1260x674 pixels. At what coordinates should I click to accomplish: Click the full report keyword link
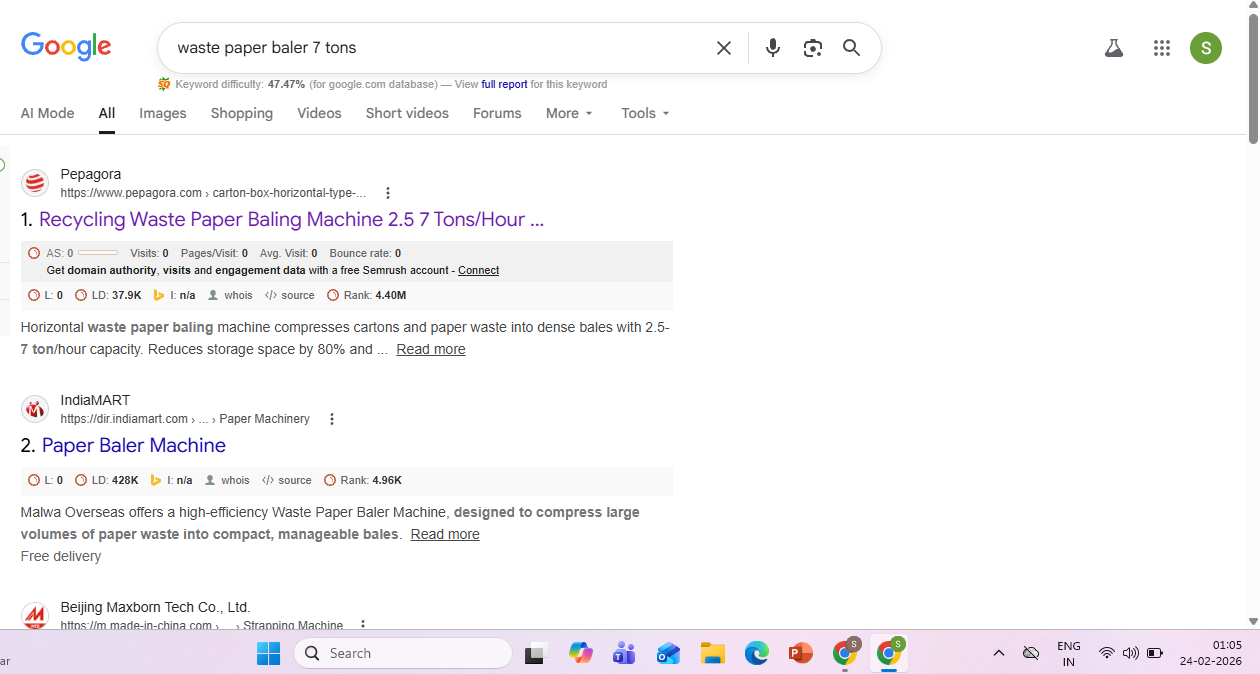[x=504, y=84]
